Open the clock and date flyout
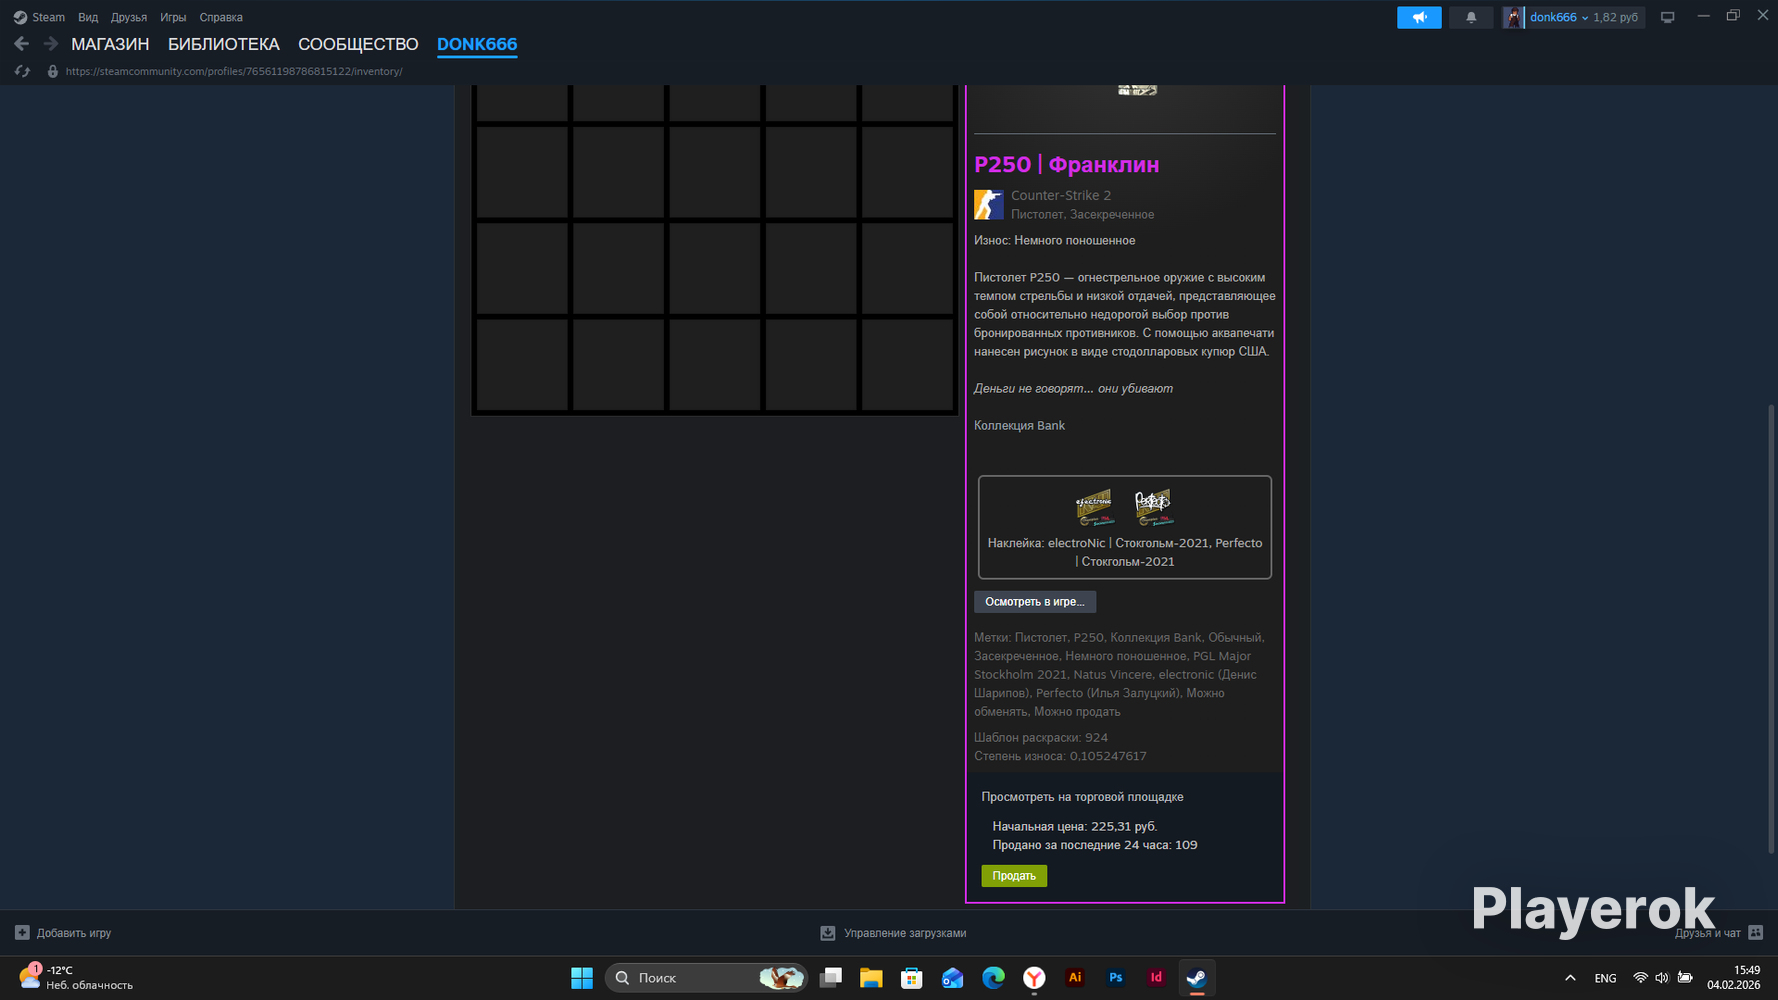Screen dimensions: 1778x1000 1733,978
